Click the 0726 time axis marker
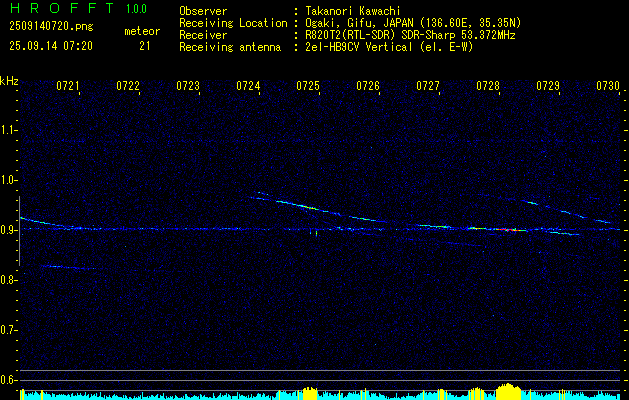 click(368, 86)
